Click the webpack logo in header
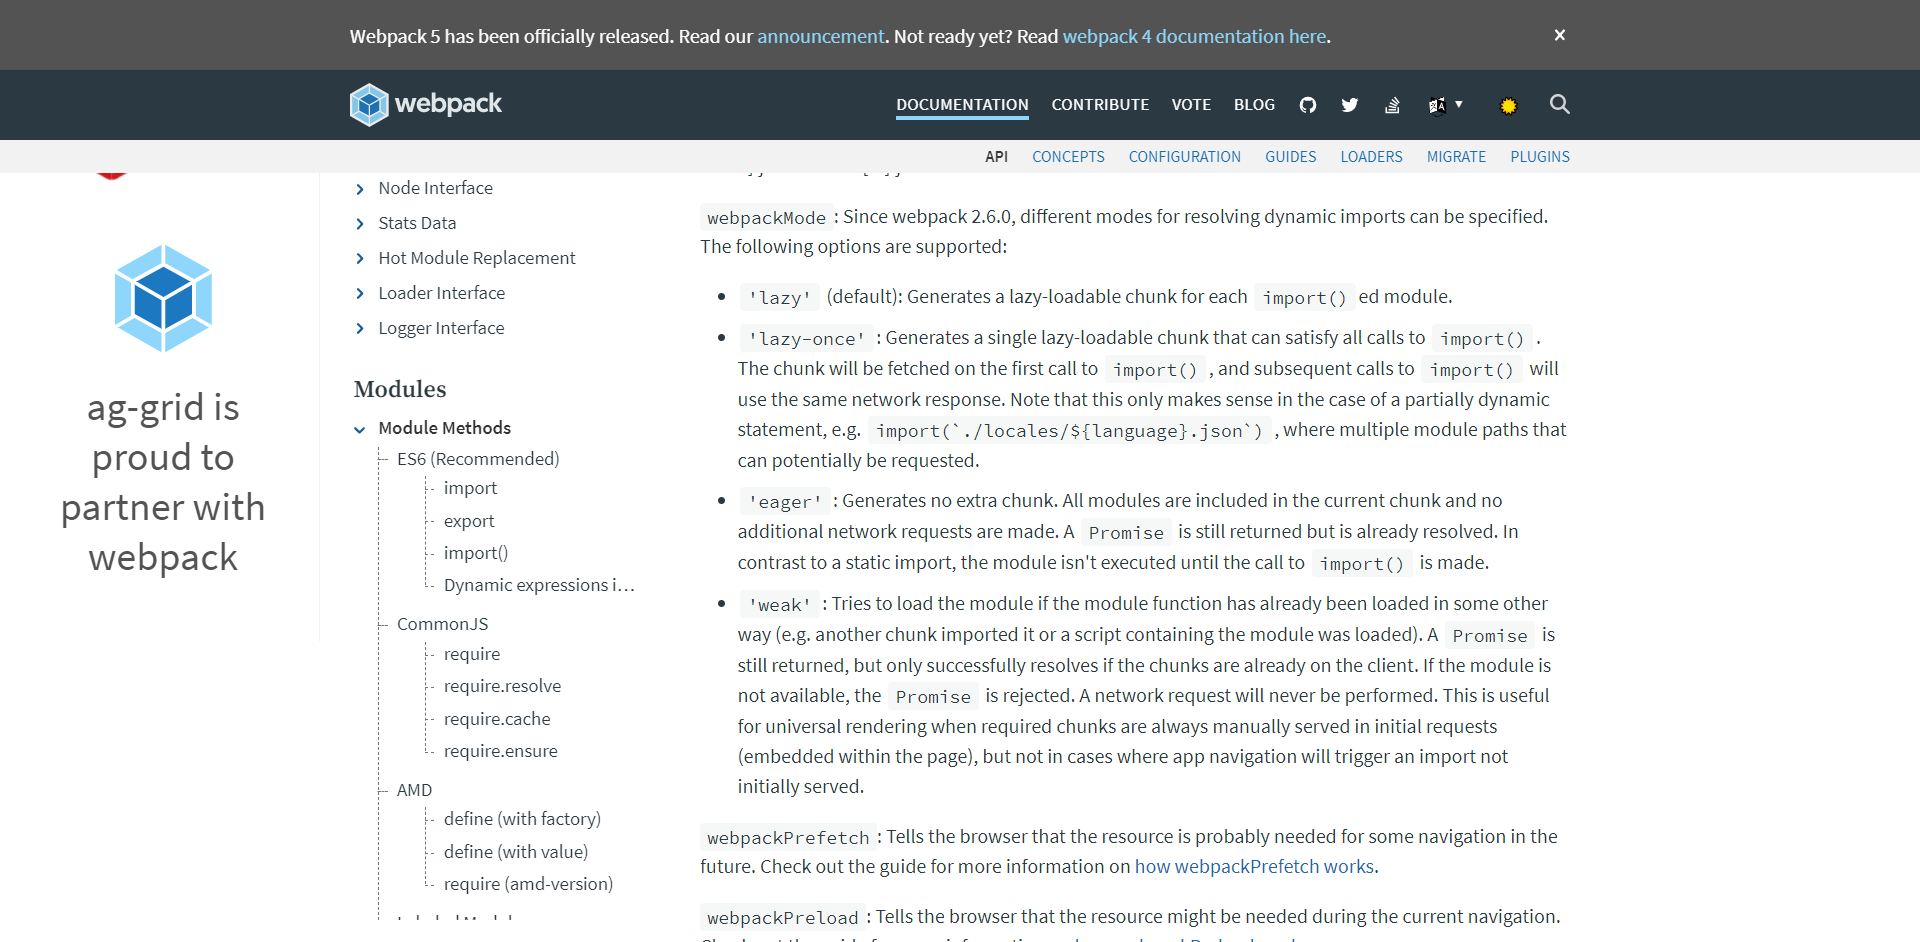This screenshot has height=942, width=1920. (x=426, y=104)
